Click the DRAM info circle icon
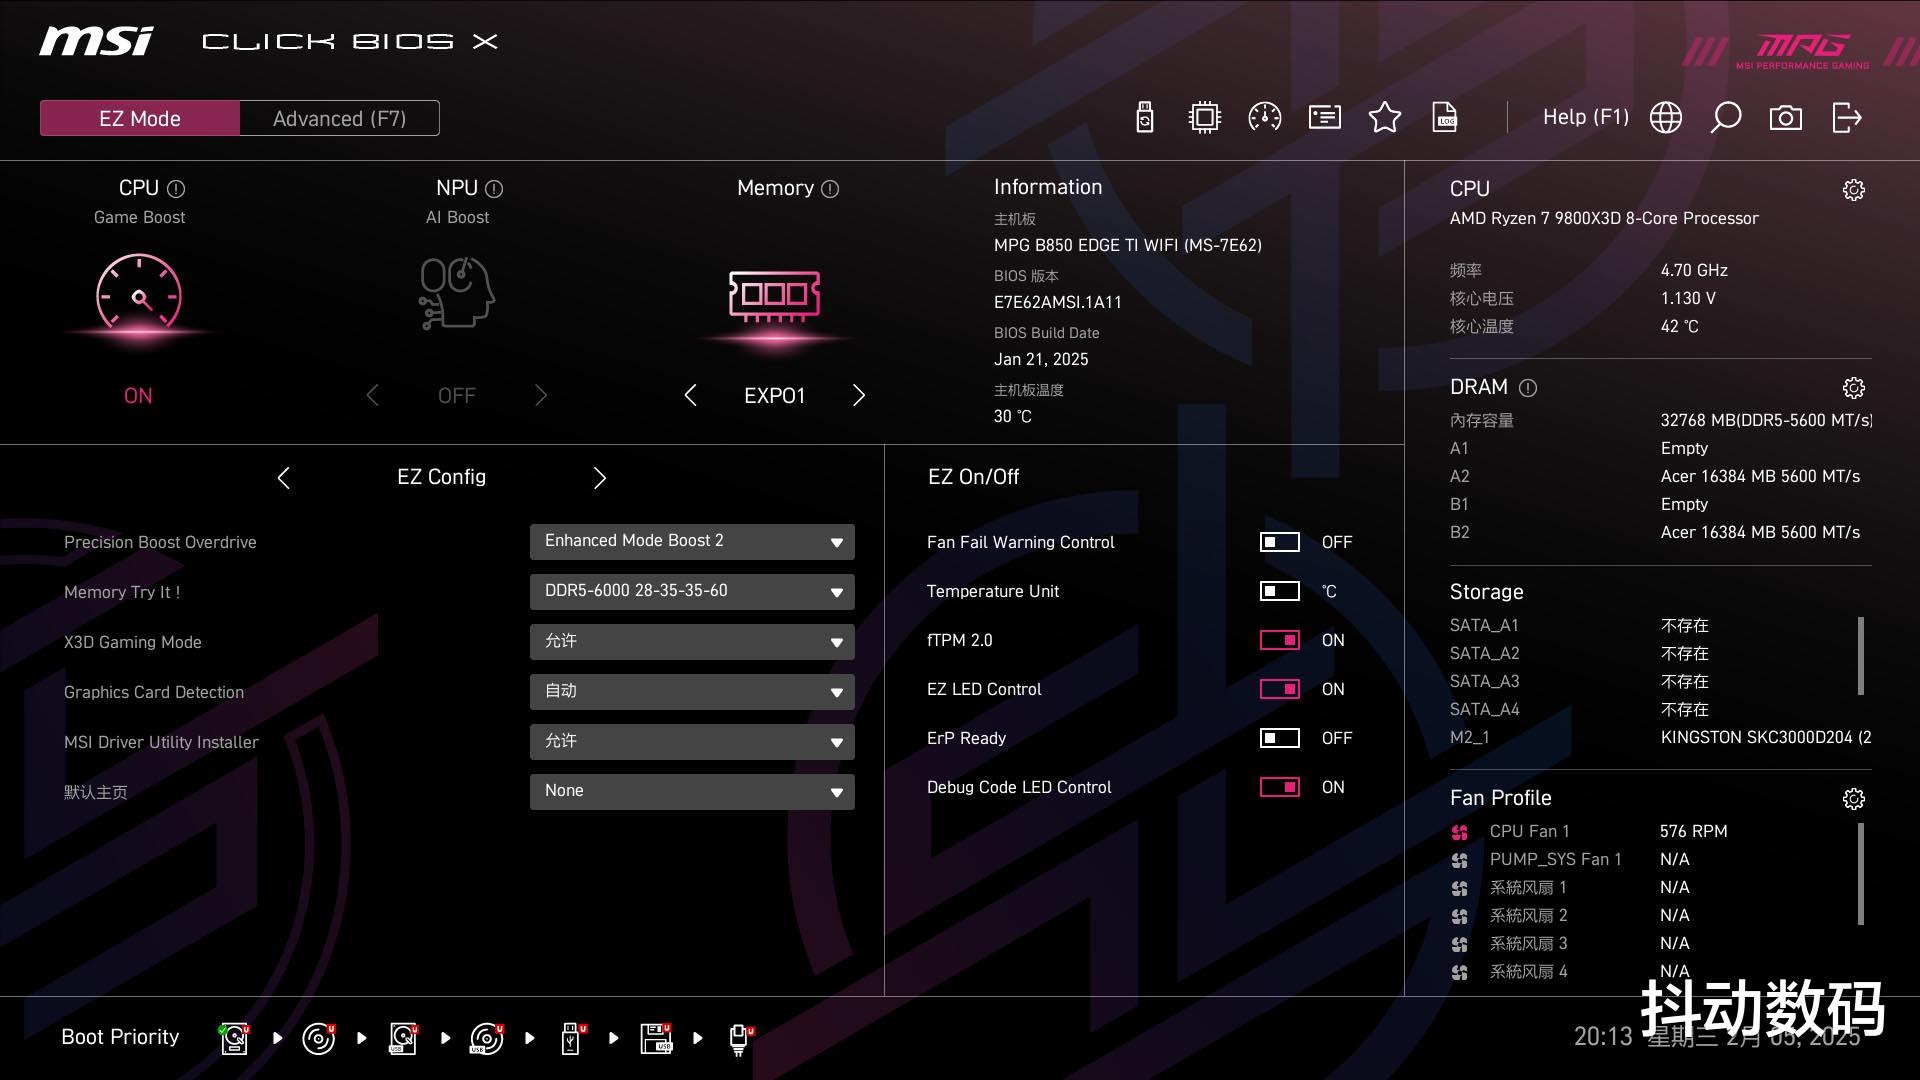The width and height of the screenshot is (1920, 1080). pos(1528,388)
